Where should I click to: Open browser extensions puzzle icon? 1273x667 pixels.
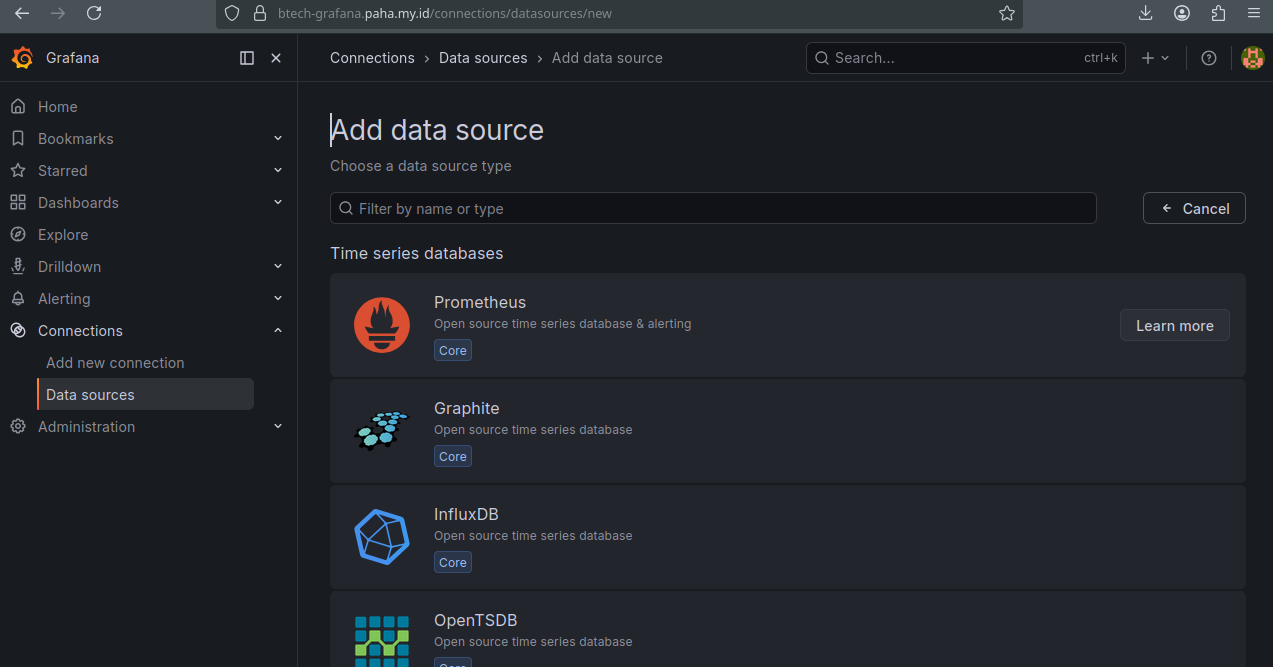[x=1218, y=13]
